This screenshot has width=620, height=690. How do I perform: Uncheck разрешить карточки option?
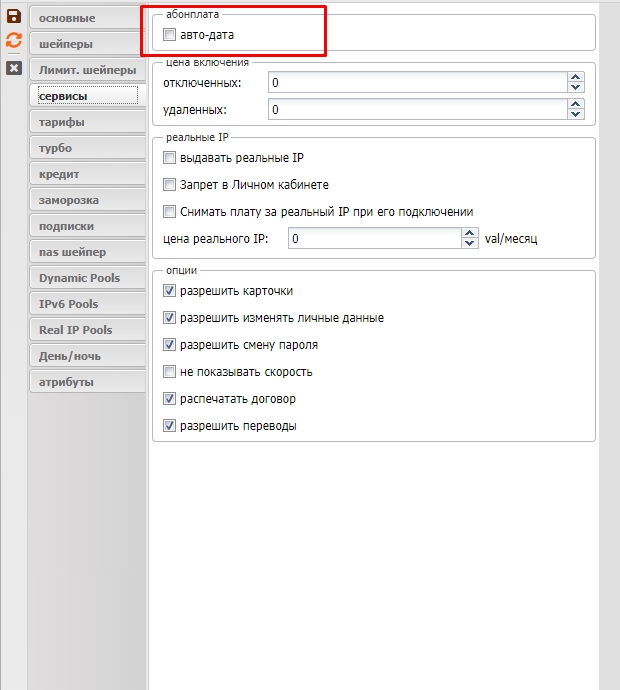[169, 291]
